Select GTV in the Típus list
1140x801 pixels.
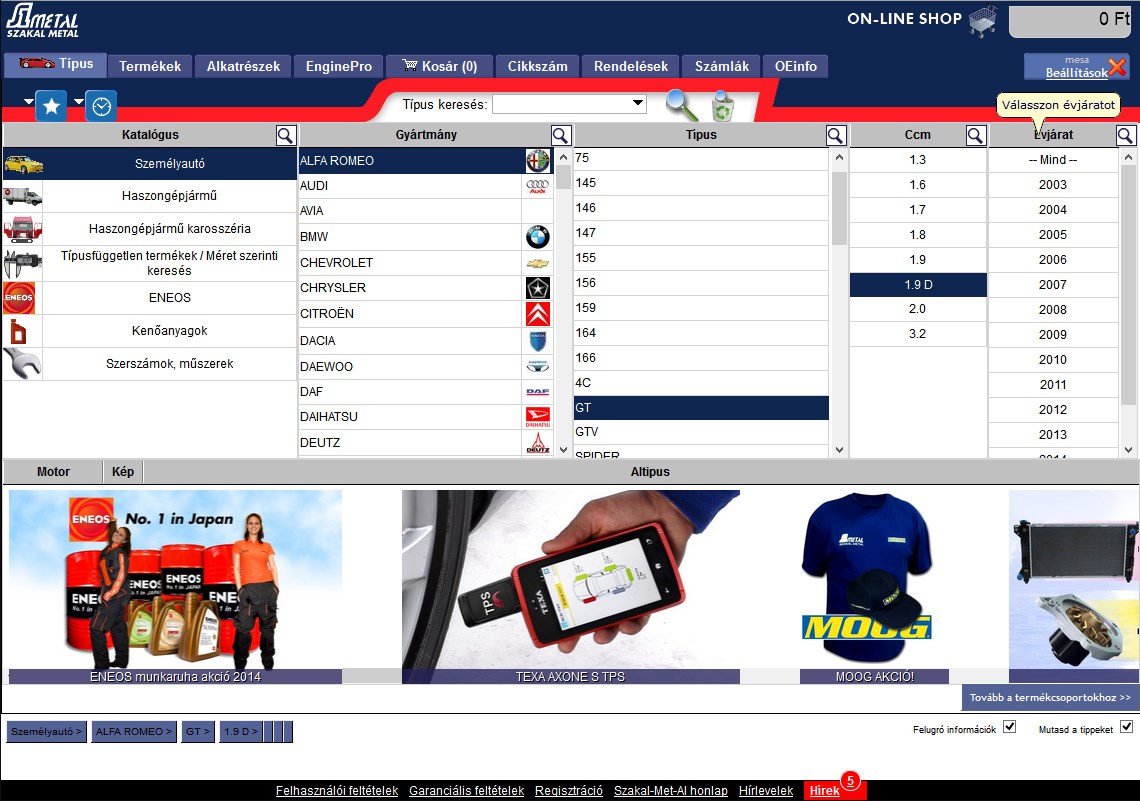701,432
